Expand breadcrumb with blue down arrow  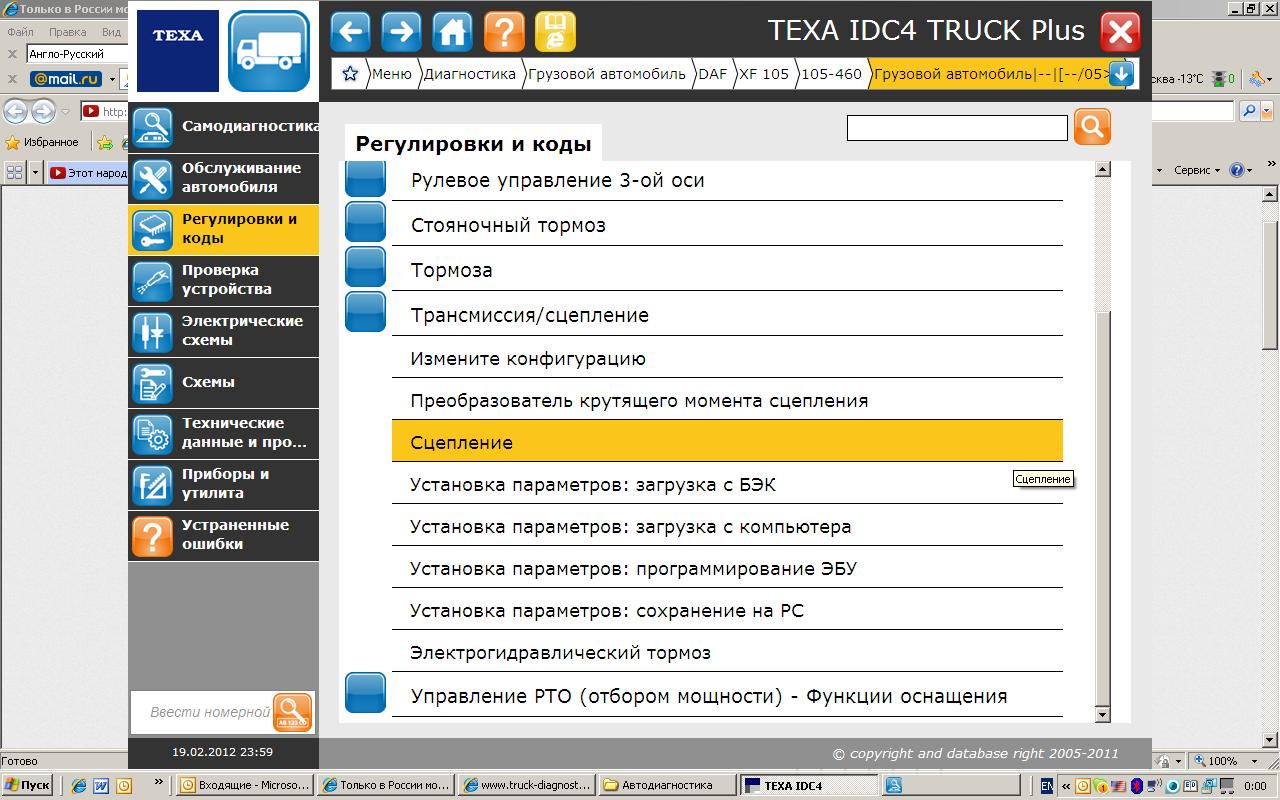coord(1120,74)
